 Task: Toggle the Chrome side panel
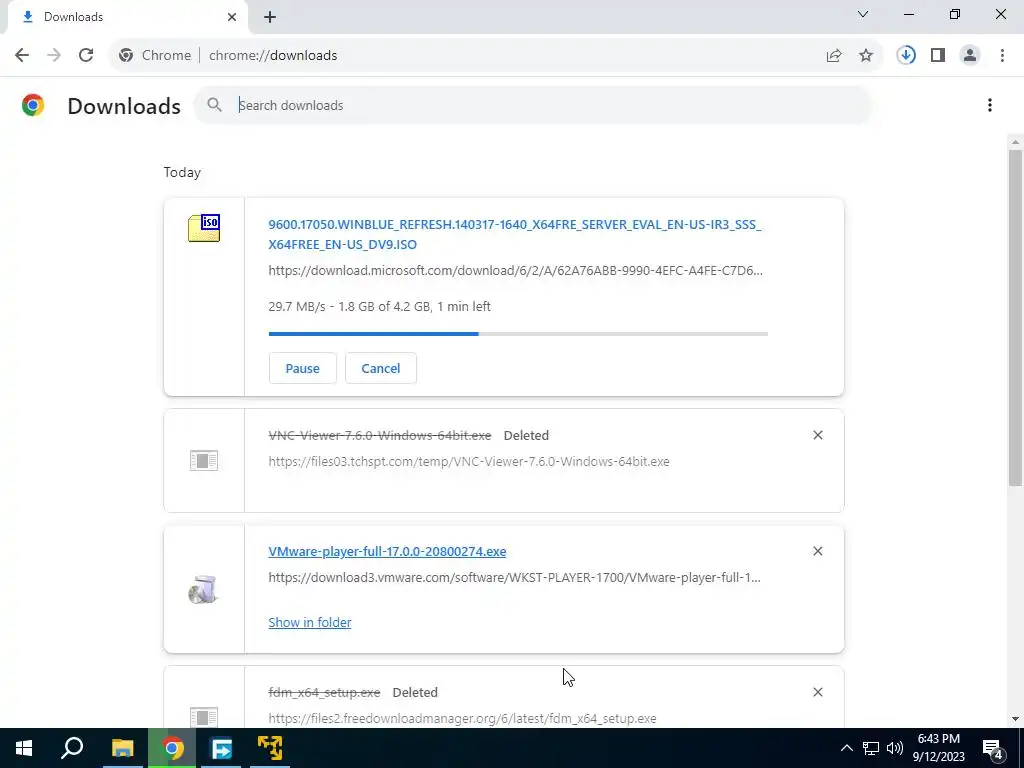938,56
